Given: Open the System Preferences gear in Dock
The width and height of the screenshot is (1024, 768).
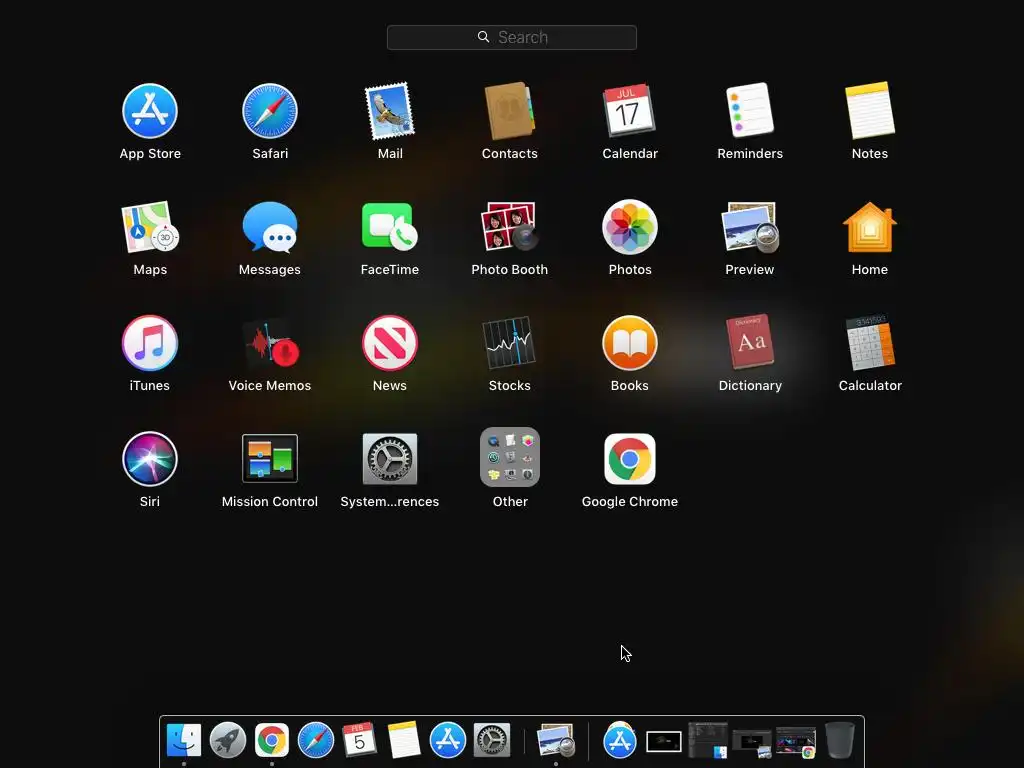Looking at the screenshot, I should click(x=492, y=740).
